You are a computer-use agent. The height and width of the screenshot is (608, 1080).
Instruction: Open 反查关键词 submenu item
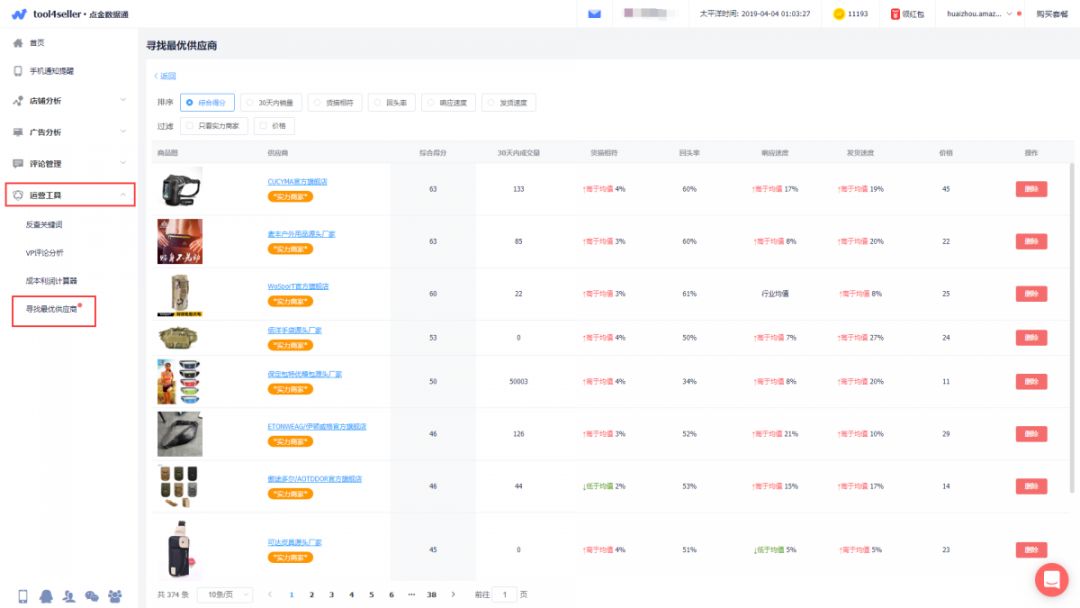coord(44,224)
